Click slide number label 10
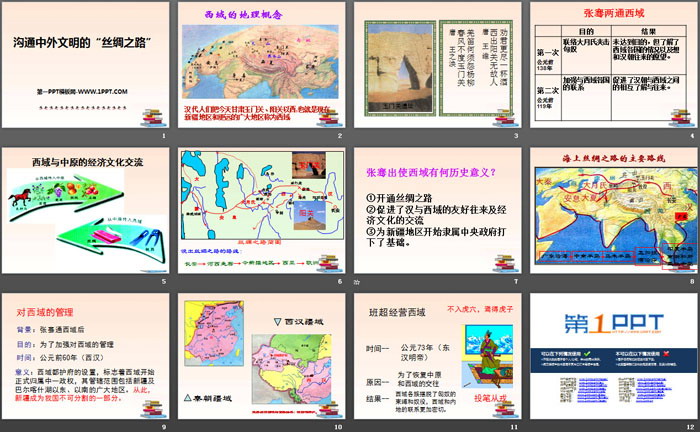 tap(338, 427)
